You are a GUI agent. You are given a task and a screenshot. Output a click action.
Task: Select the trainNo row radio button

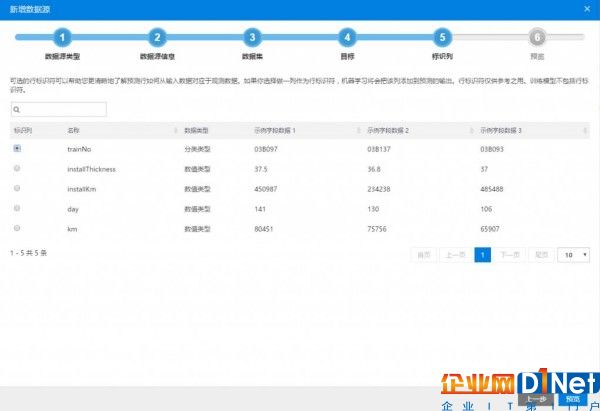tap(17, 148)
